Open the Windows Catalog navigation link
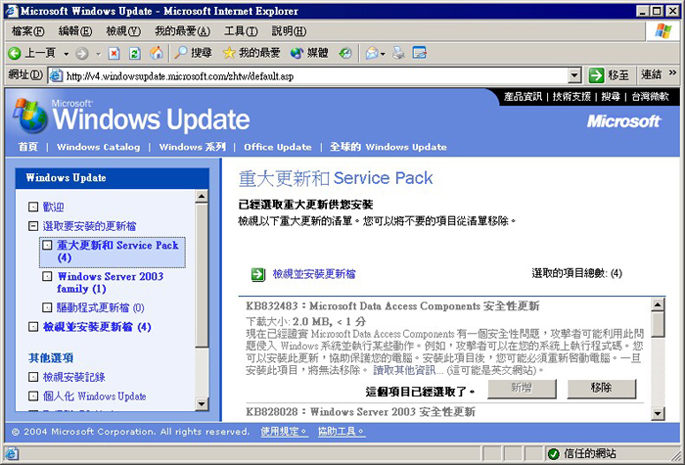This screenshot has height=465, width=685. 98,147
